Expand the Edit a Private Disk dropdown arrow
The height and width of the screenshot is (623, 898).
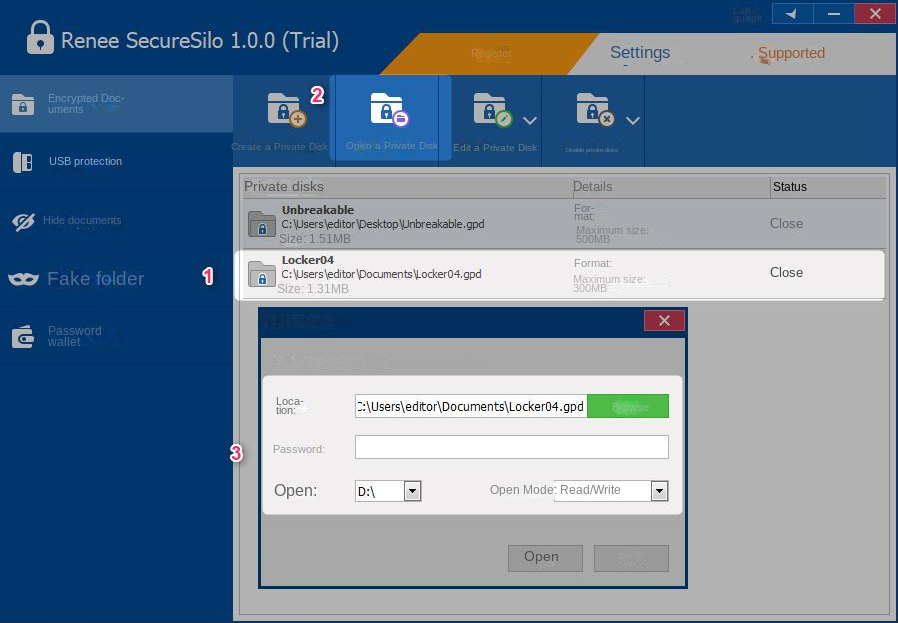coord(530,121)
